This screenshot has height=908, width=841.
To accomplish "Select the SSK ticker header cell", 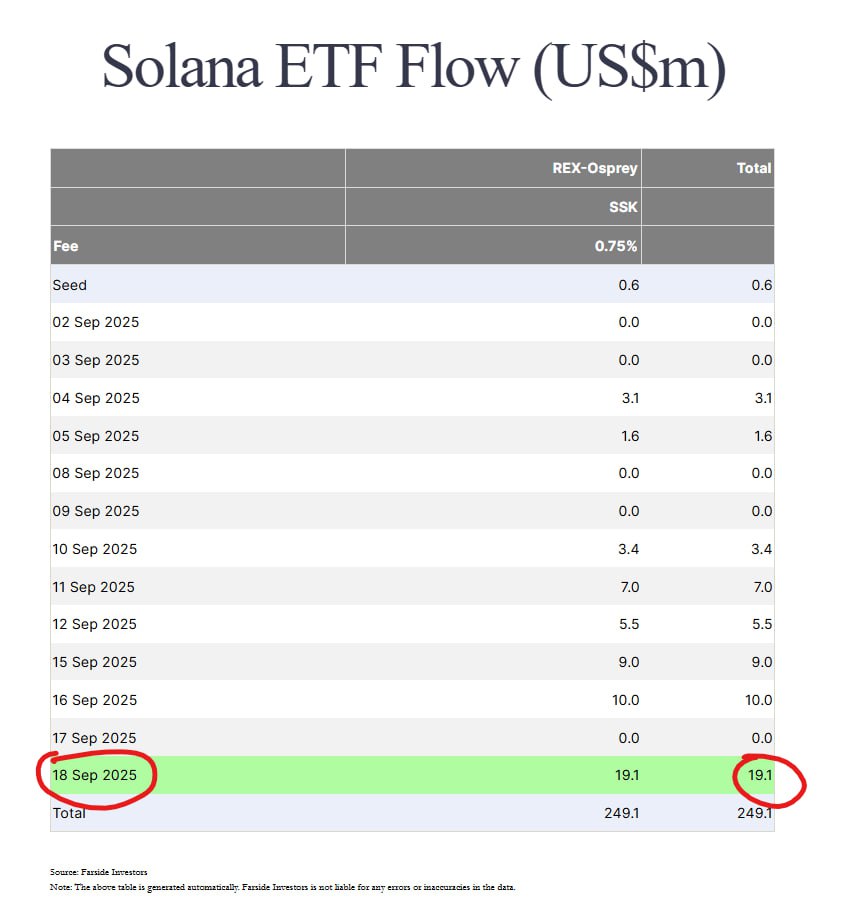I will click(x=625, y=207).
